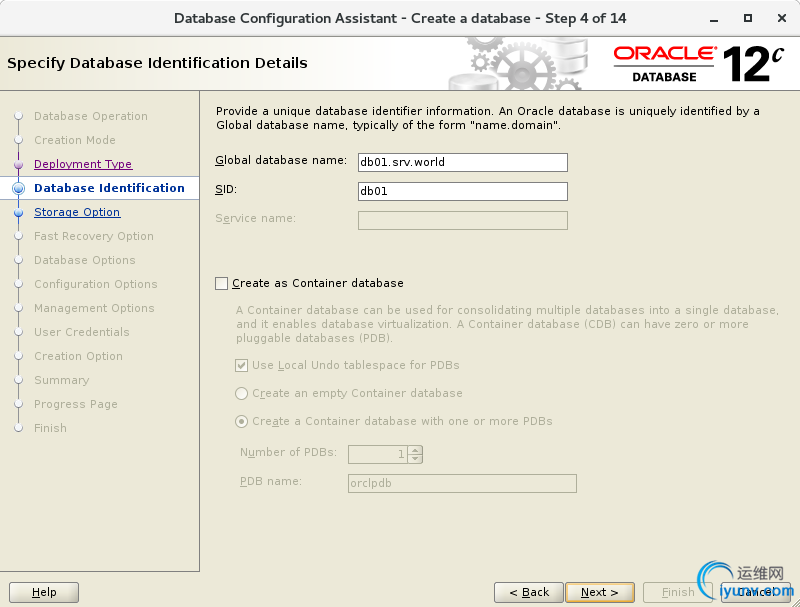Click User Credentials step
The image size is (800, 607).
coord(82,332)
